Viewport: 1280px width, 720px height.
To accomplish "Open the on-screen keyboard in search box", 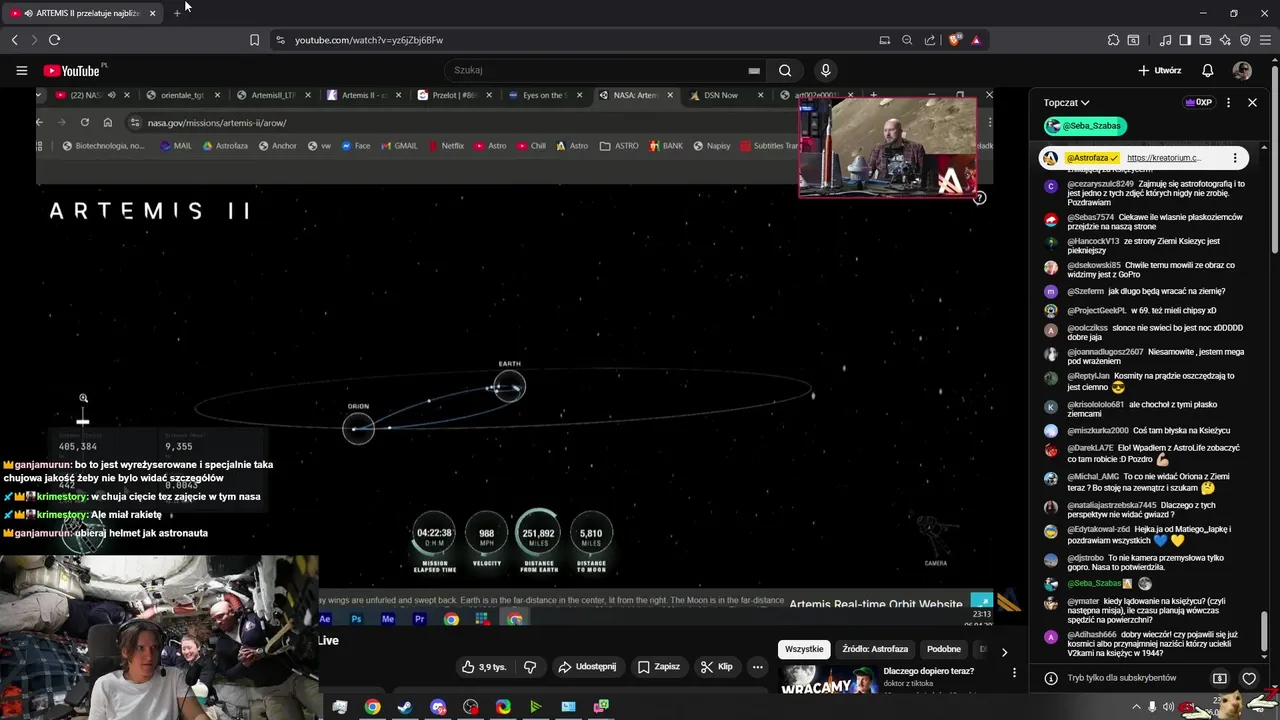I will [x=754, y=71].
